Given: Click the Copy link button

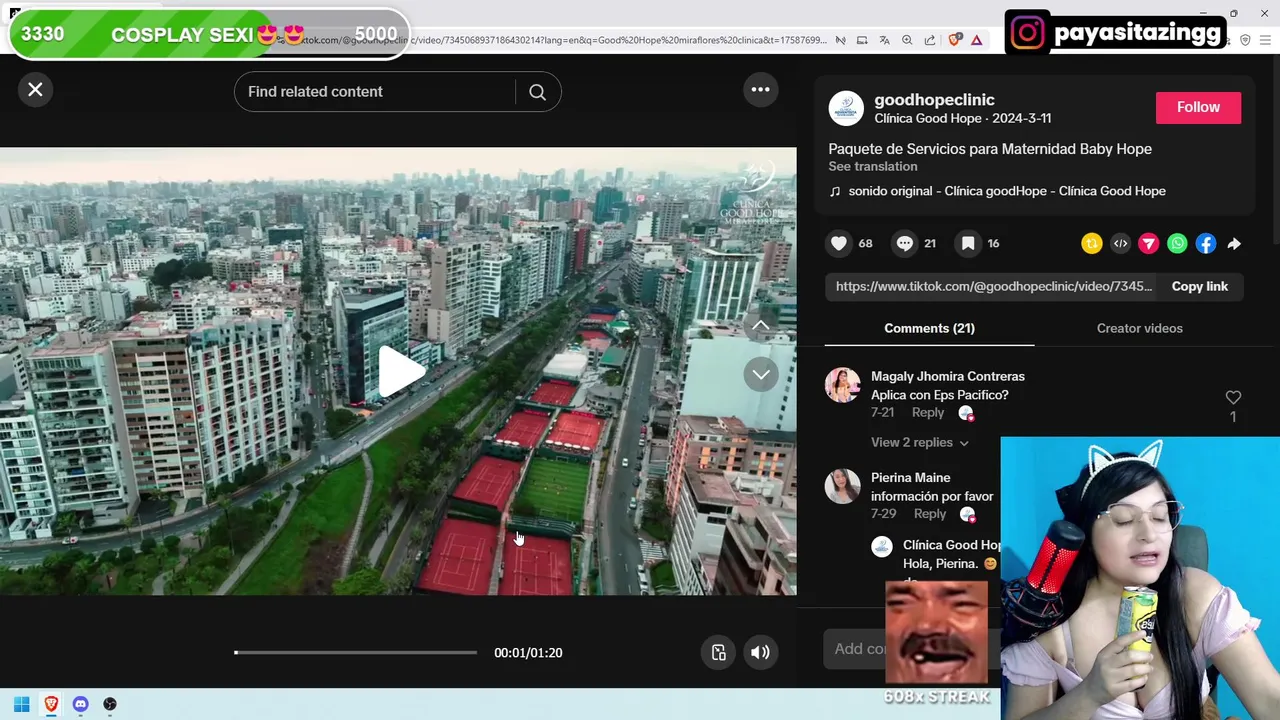Looking at the screenshot, I should pos(1200,286).
